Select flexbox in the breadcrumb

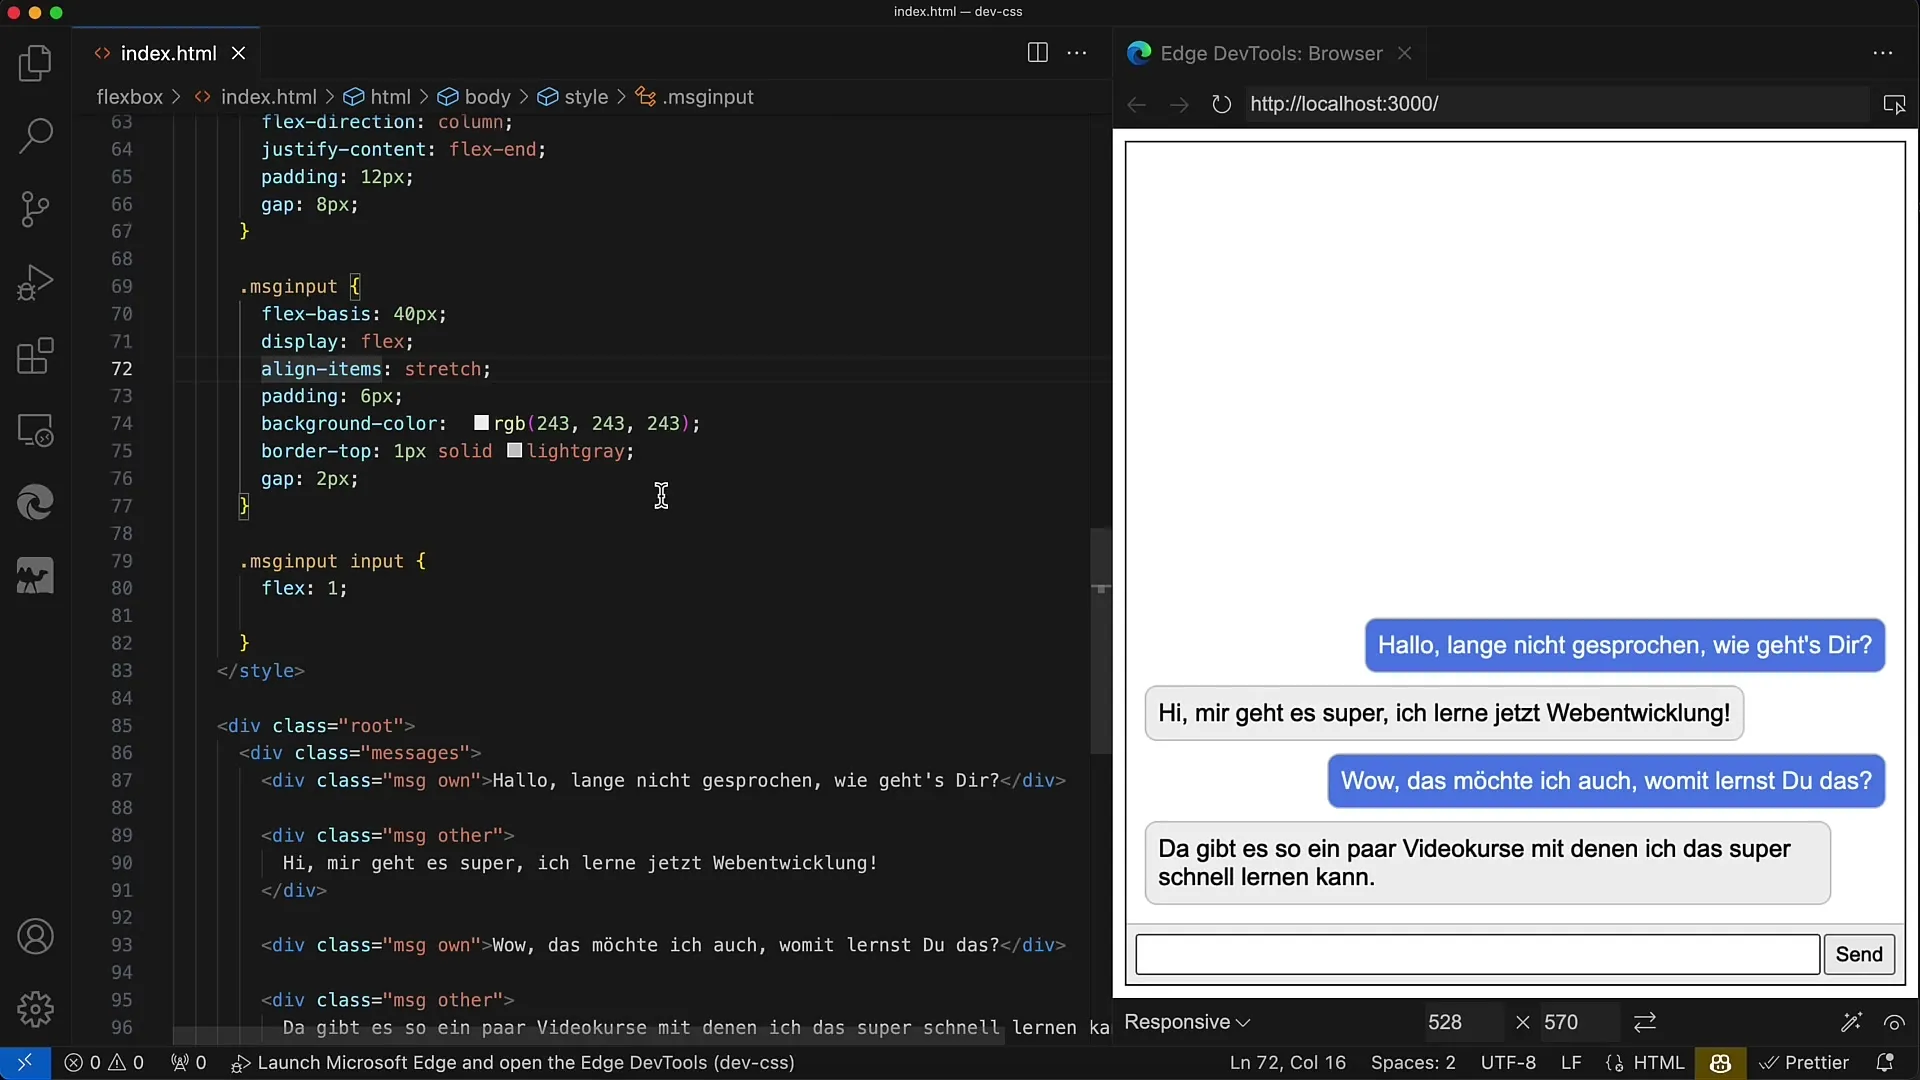(129, 97)
